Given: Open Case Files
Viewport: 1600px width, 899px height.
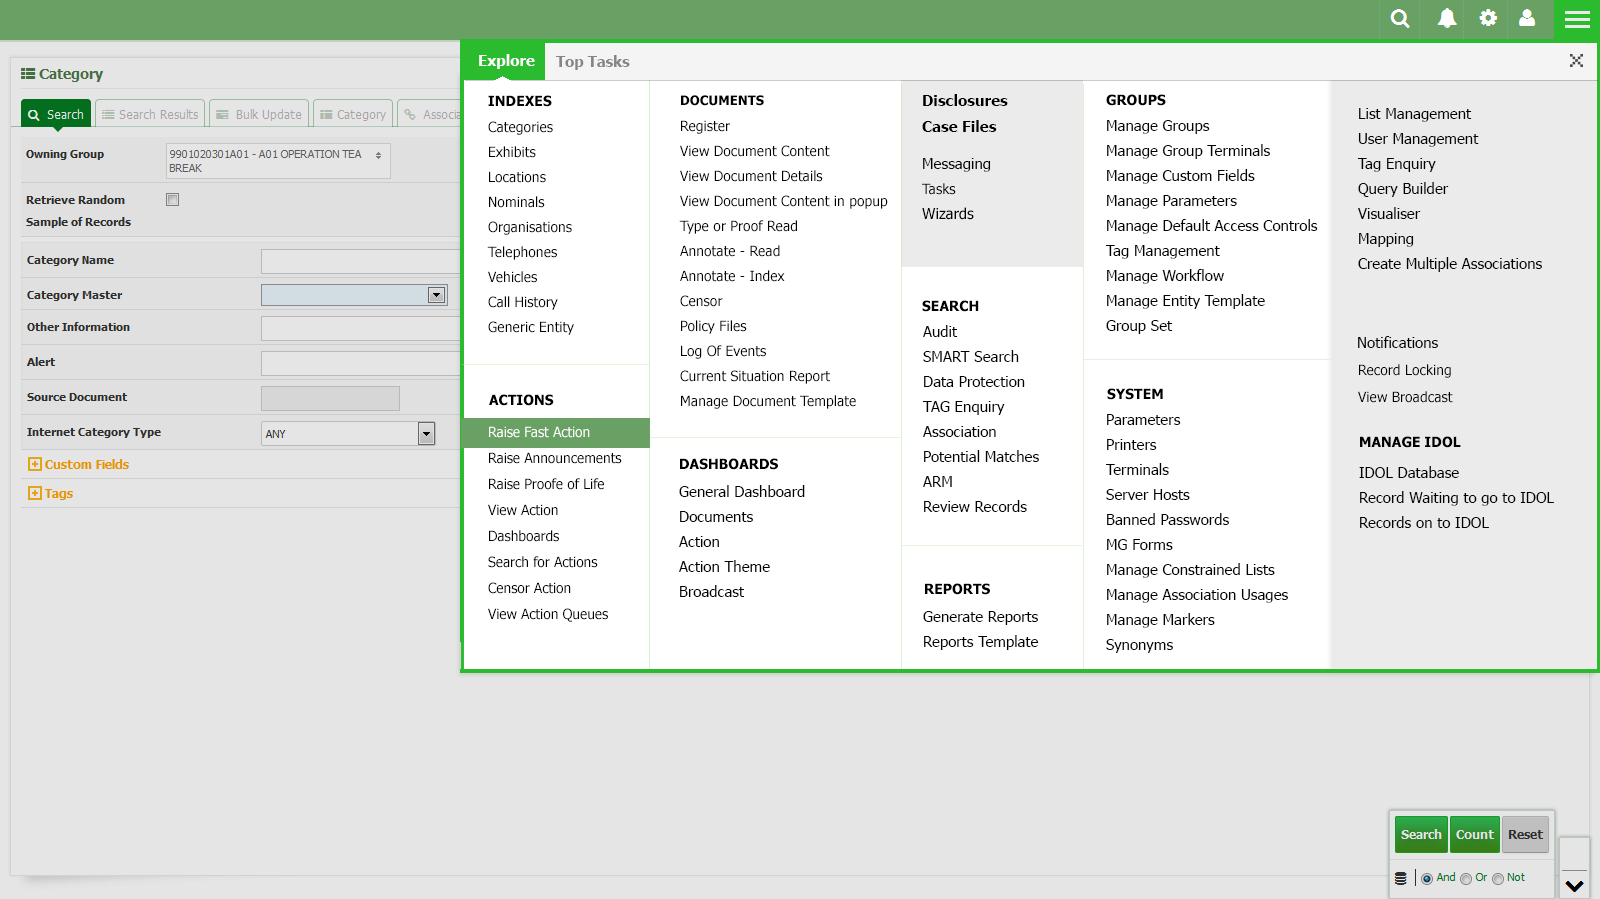Looking at the screenshot, I should (x=959, y=127).
